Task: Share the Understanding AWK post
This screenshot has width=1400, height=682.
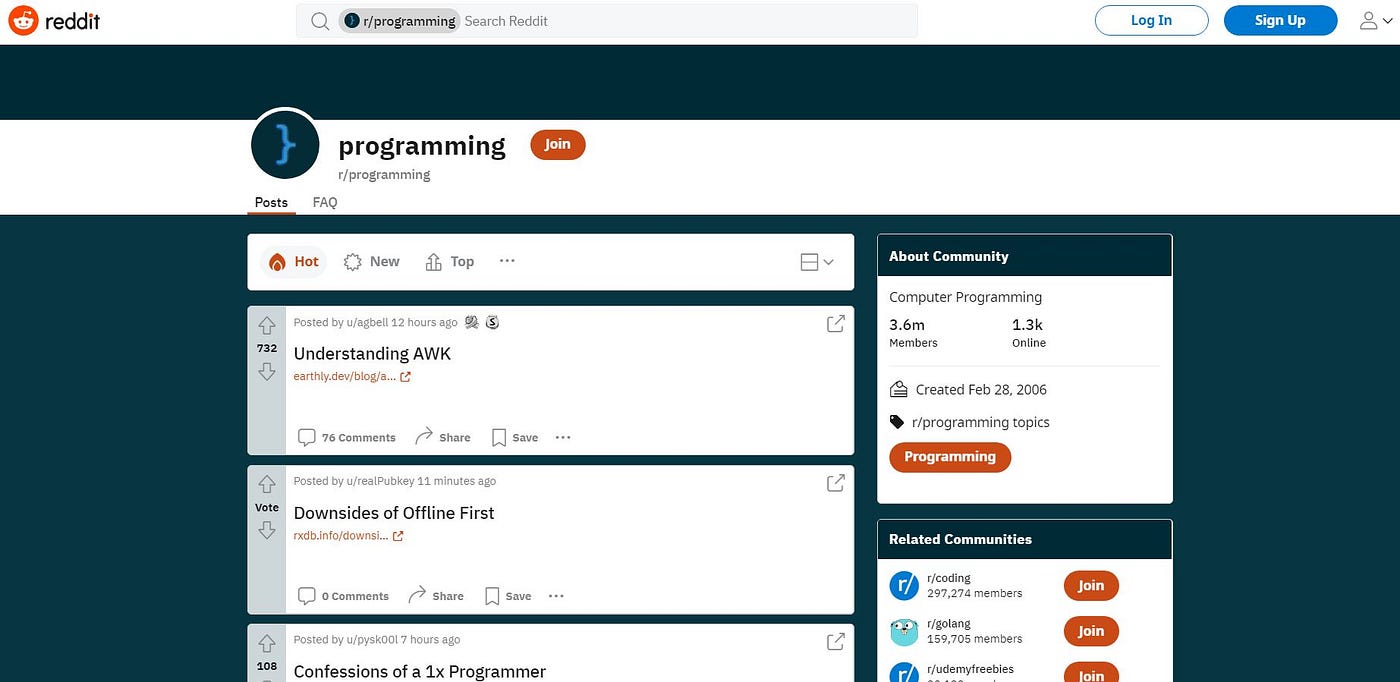Action: point(443,437)
